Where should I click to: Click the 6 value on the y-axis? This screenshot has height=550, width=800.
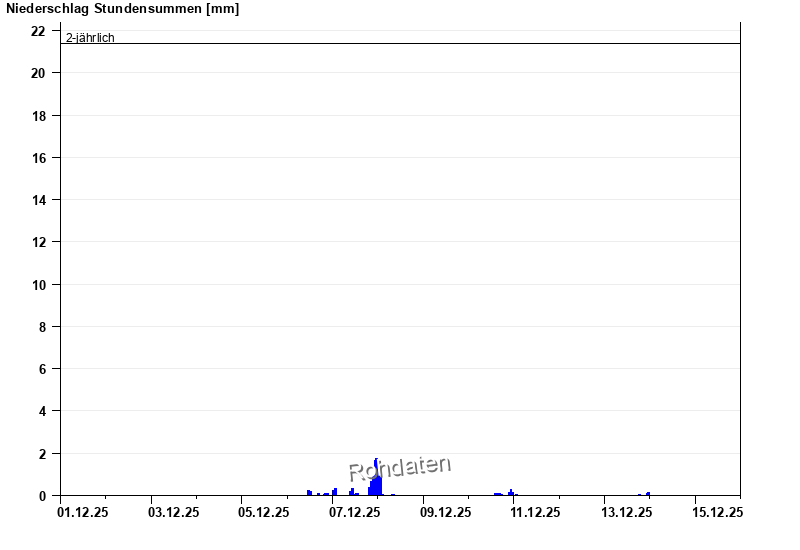click(42, 369)
